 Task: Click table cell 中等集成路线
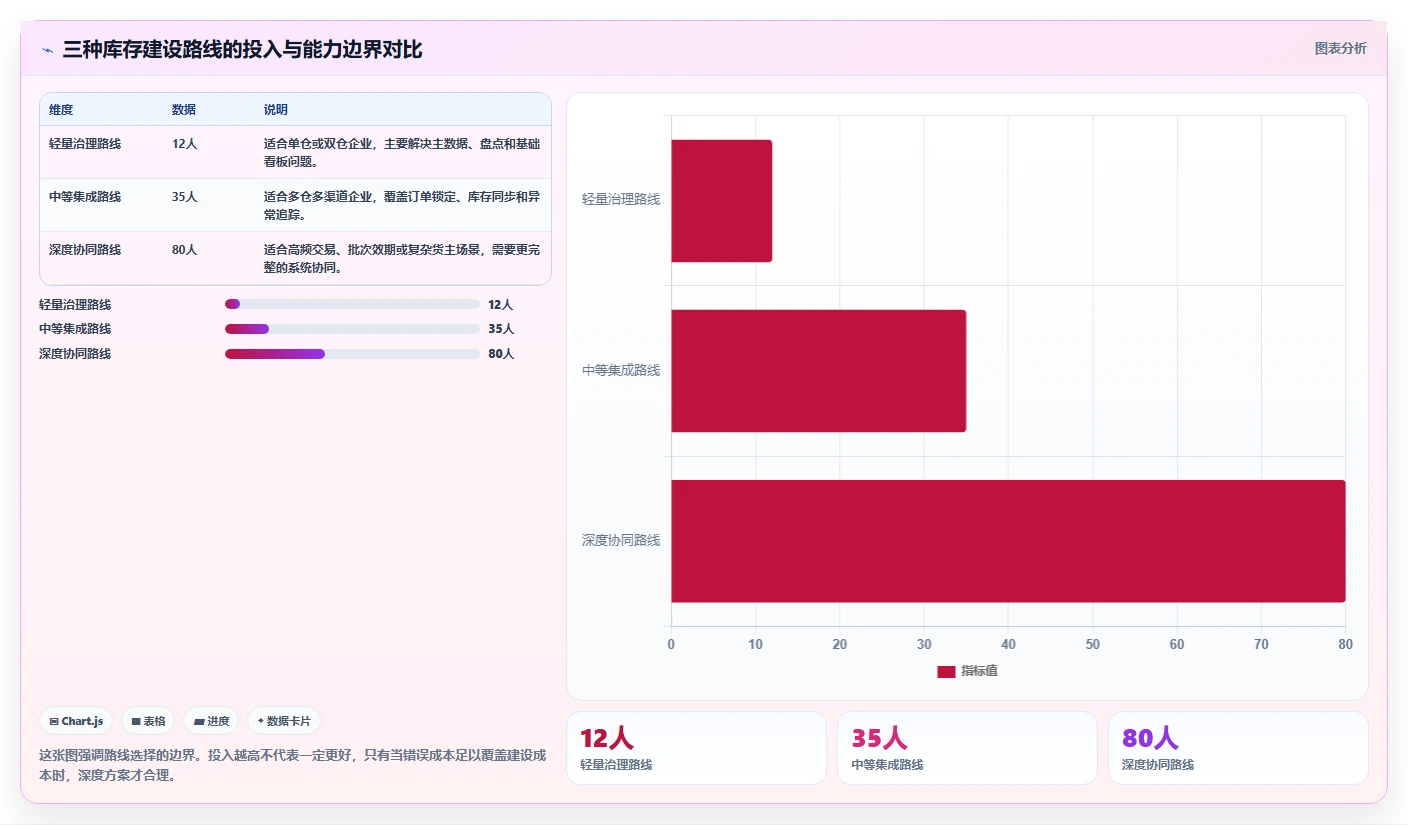coord(85,197)
